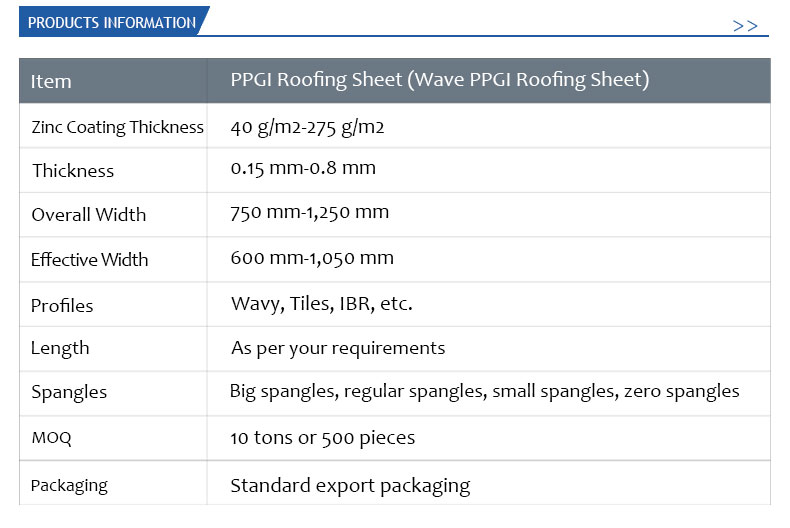Select the Spangles row label

click(x=69, y=392)
